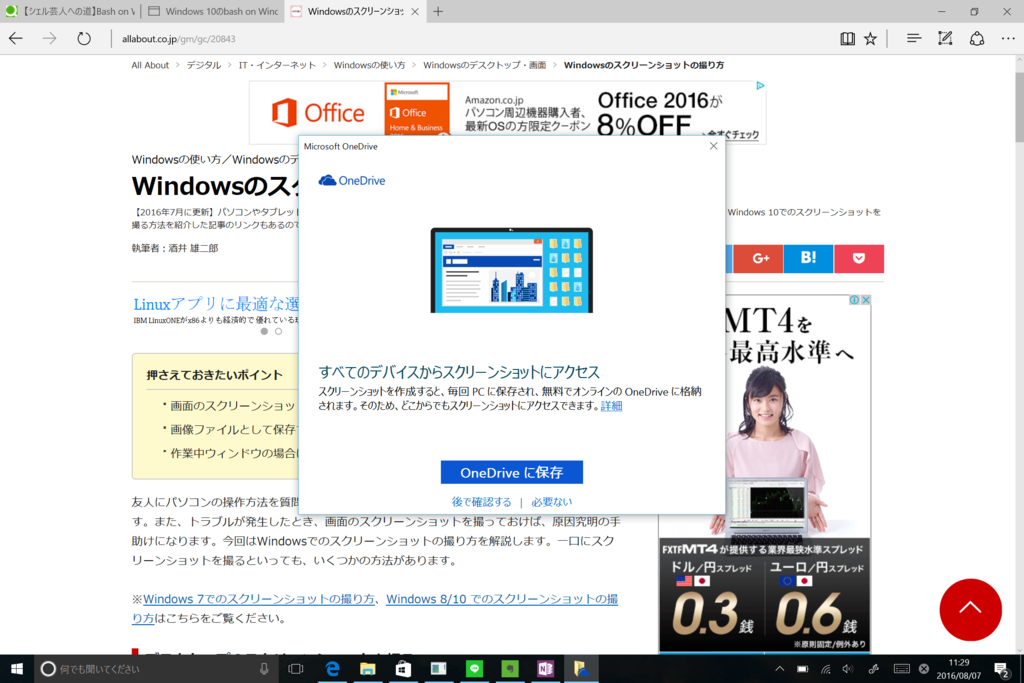Click the OneDrive に保存 button
The height and width of the screenshot is (683, 1024).
(511, 472)
